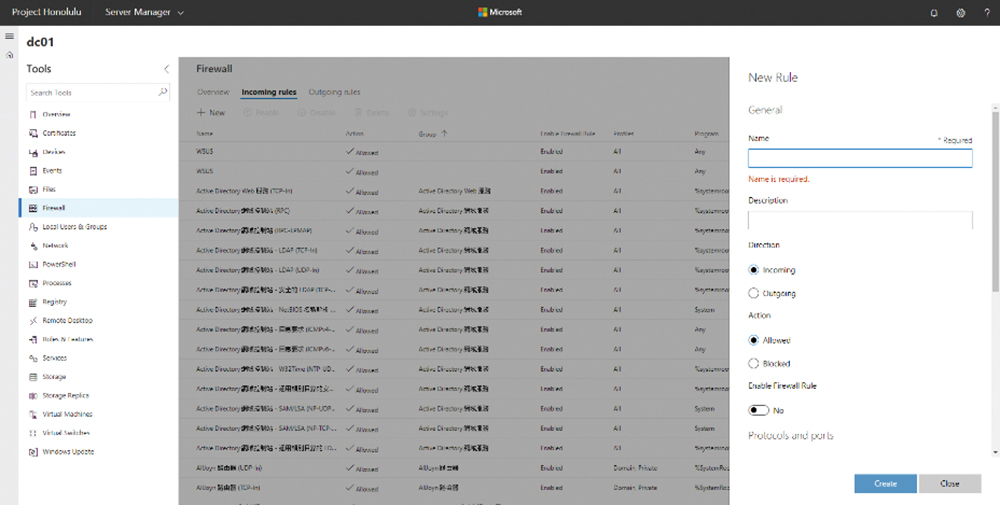
Task: Open the Events tool icon
Action: coord(33,171)
